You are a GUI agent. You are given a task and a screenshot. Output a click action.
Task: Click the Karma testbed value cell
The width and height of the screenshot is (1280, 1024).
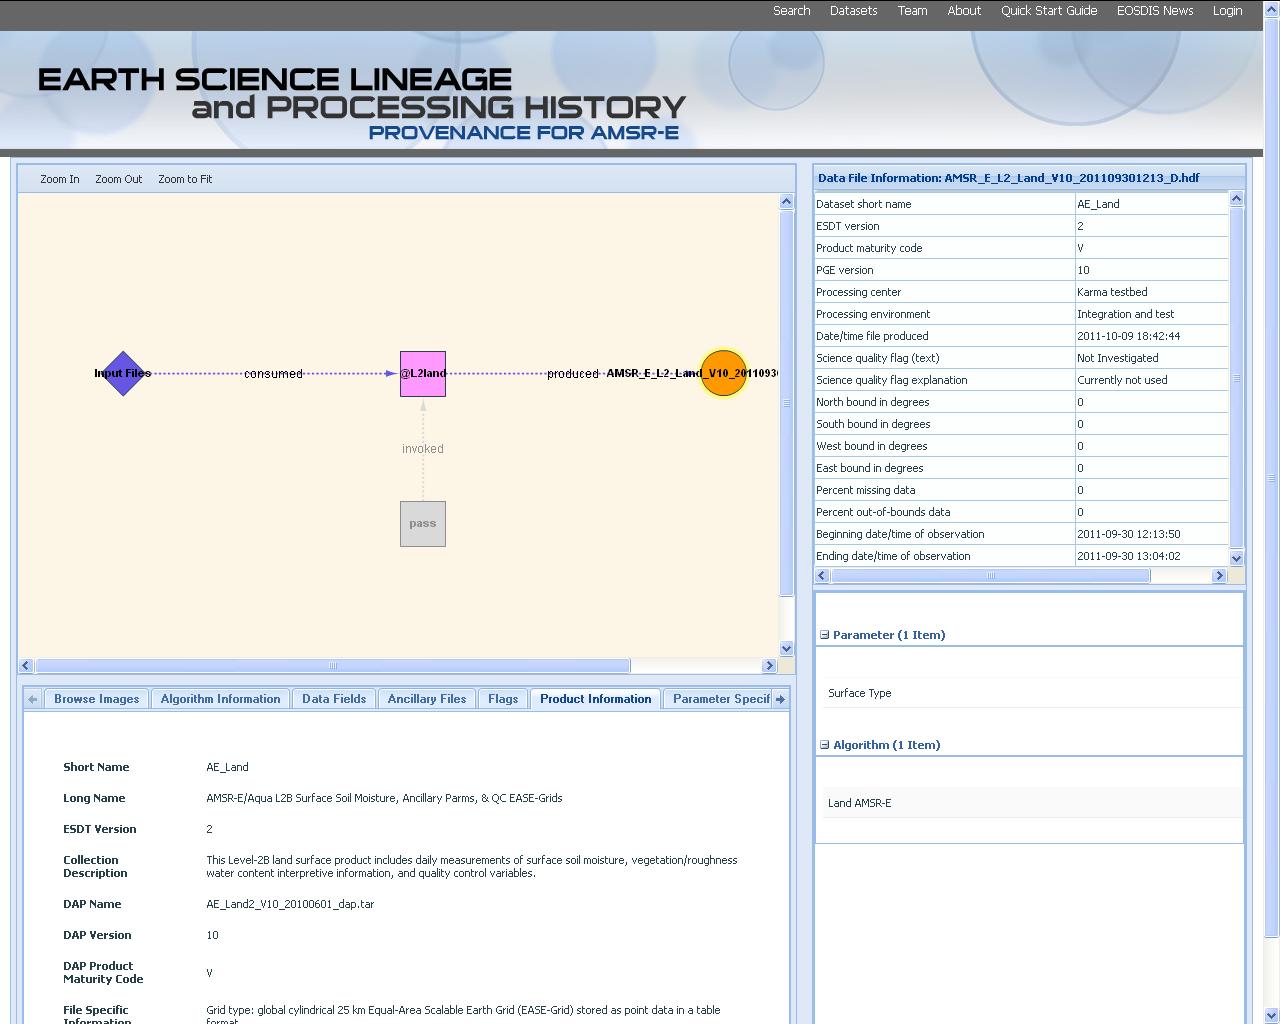(1151, 292)
